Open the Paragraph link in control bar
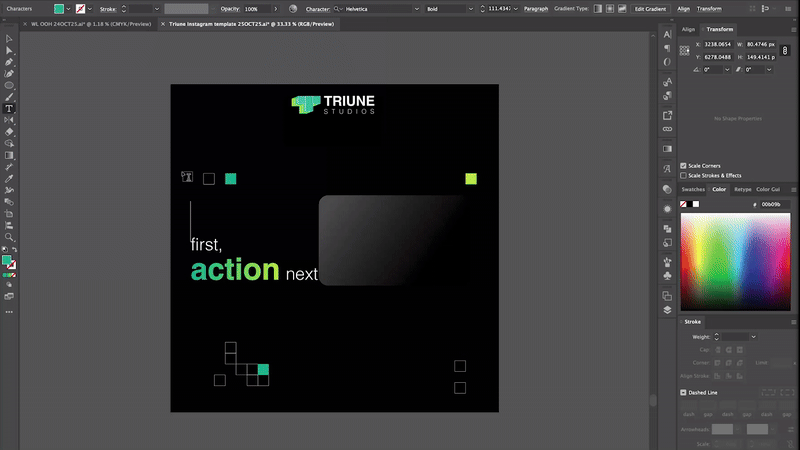Viewport: 800px width, 450px height. click(536, 9)
